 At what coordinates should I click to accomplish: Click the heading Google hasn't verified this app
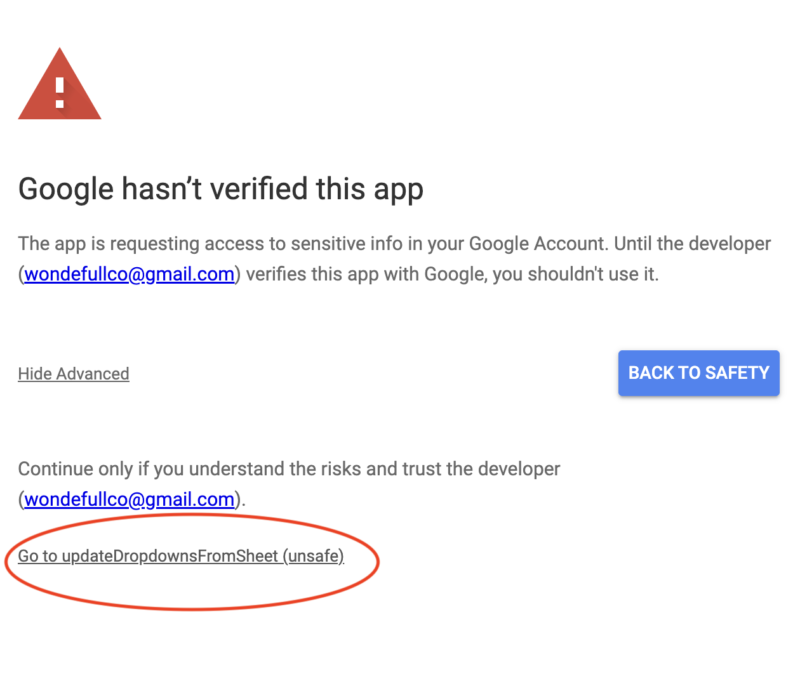[220, 189]
